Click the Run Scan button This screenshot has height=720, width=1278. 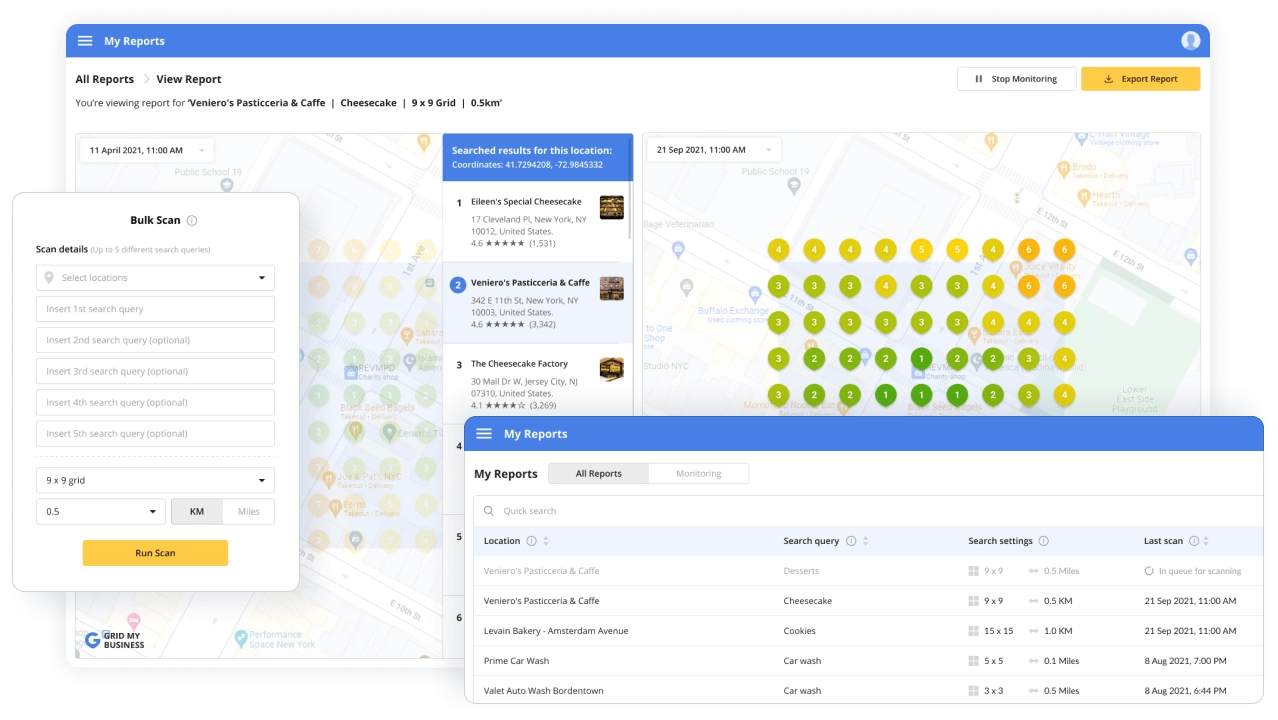[155, 552]
